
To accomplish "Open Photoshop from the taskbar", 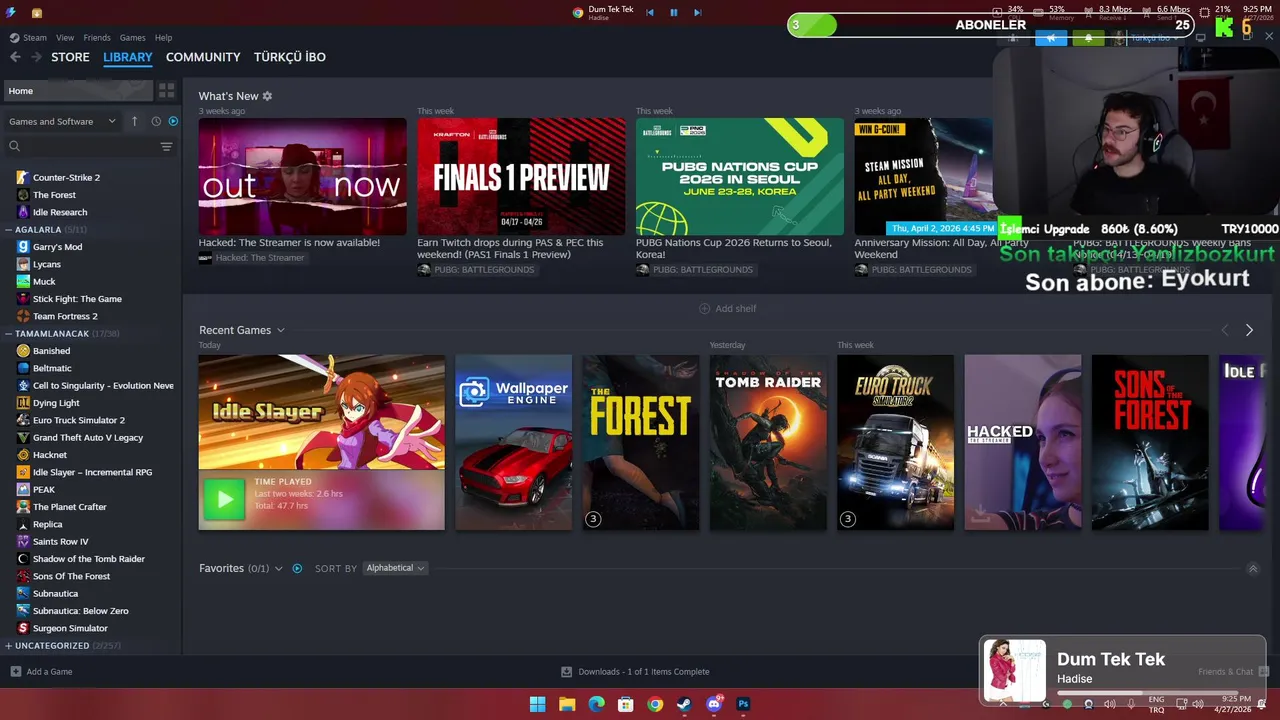I will tap(743, 704).
